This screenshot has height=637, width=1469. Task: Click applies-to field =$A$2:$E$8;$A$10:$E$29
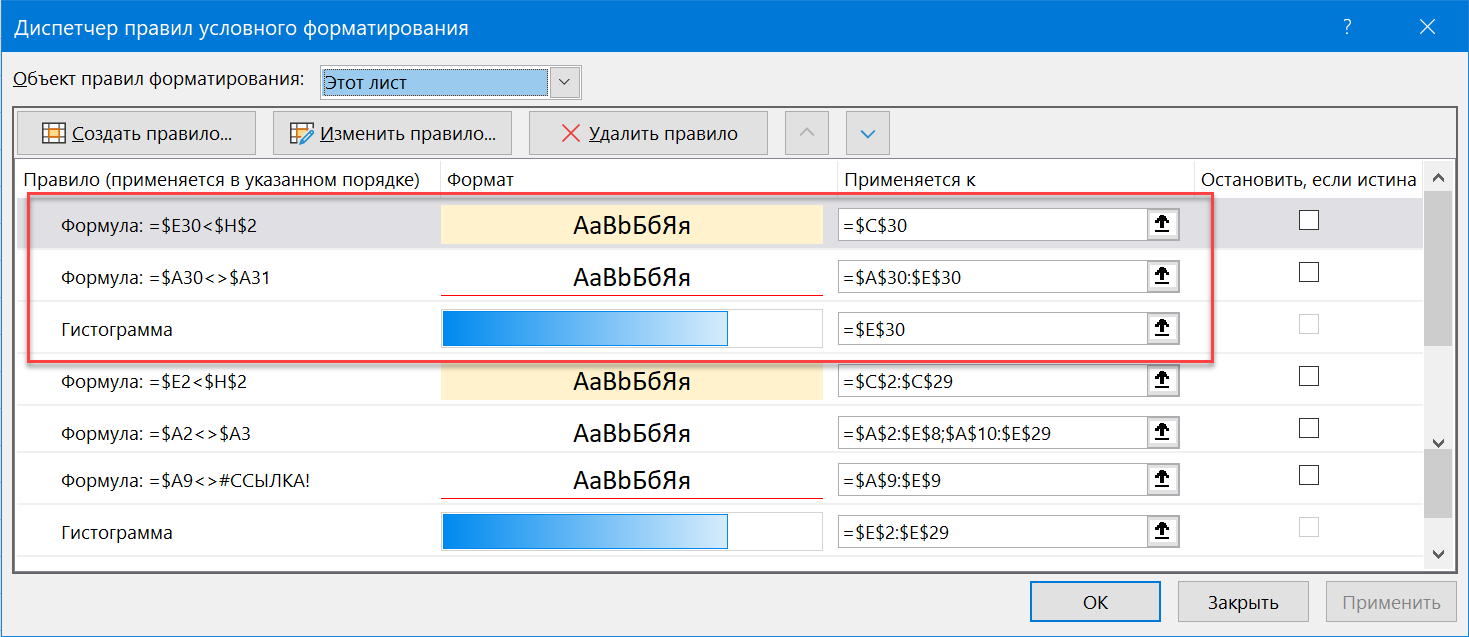point(992,432)
